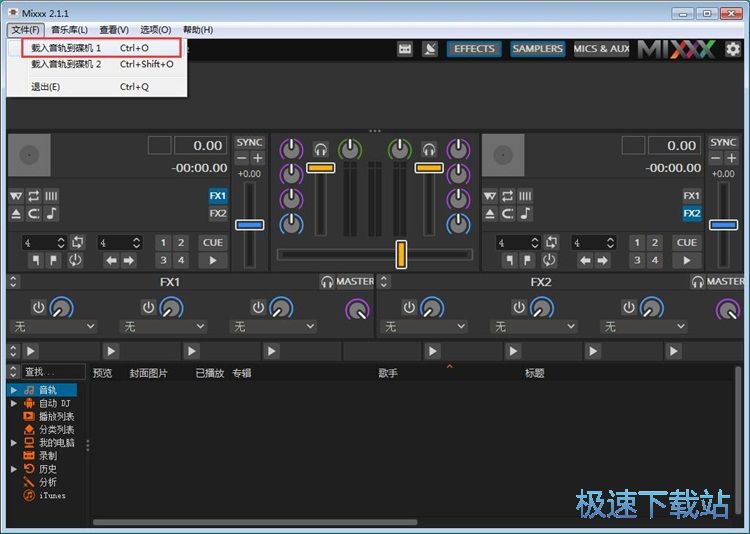The height and width of the screenshot is (534, 750).
Task: Click the crossfader slider handle
Action: (x=401, y=254)
